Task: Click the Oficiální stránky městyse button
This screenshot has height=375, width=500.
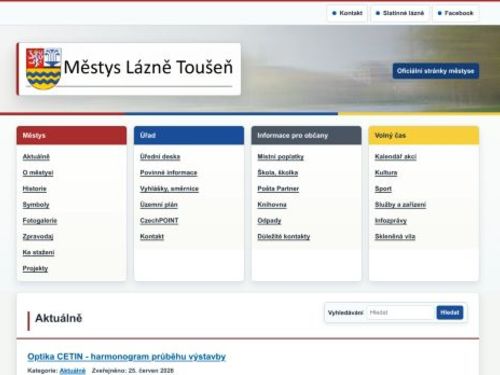Action: [435, 71]
